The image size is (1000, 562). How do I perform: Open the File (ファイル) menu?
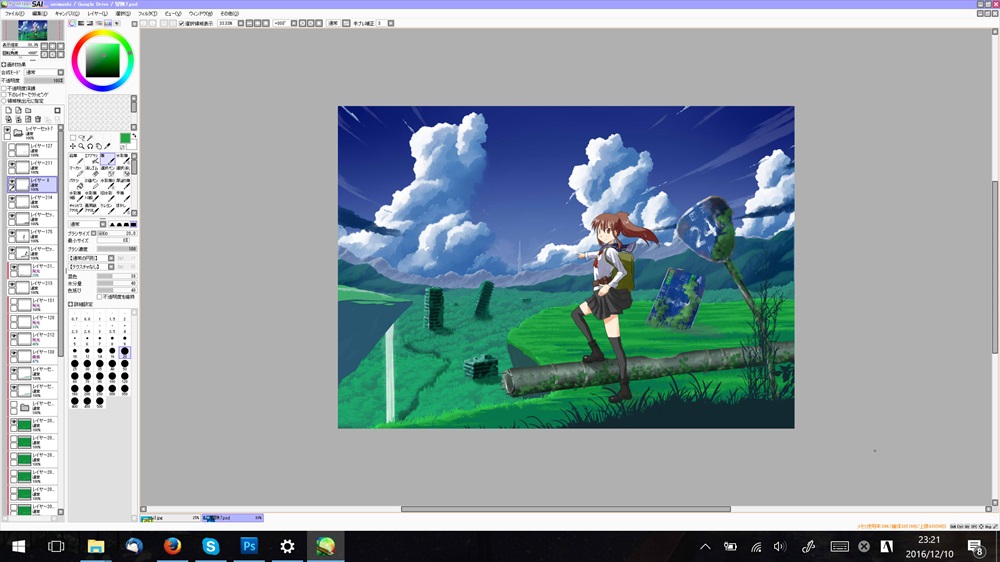tap(14, 13)
